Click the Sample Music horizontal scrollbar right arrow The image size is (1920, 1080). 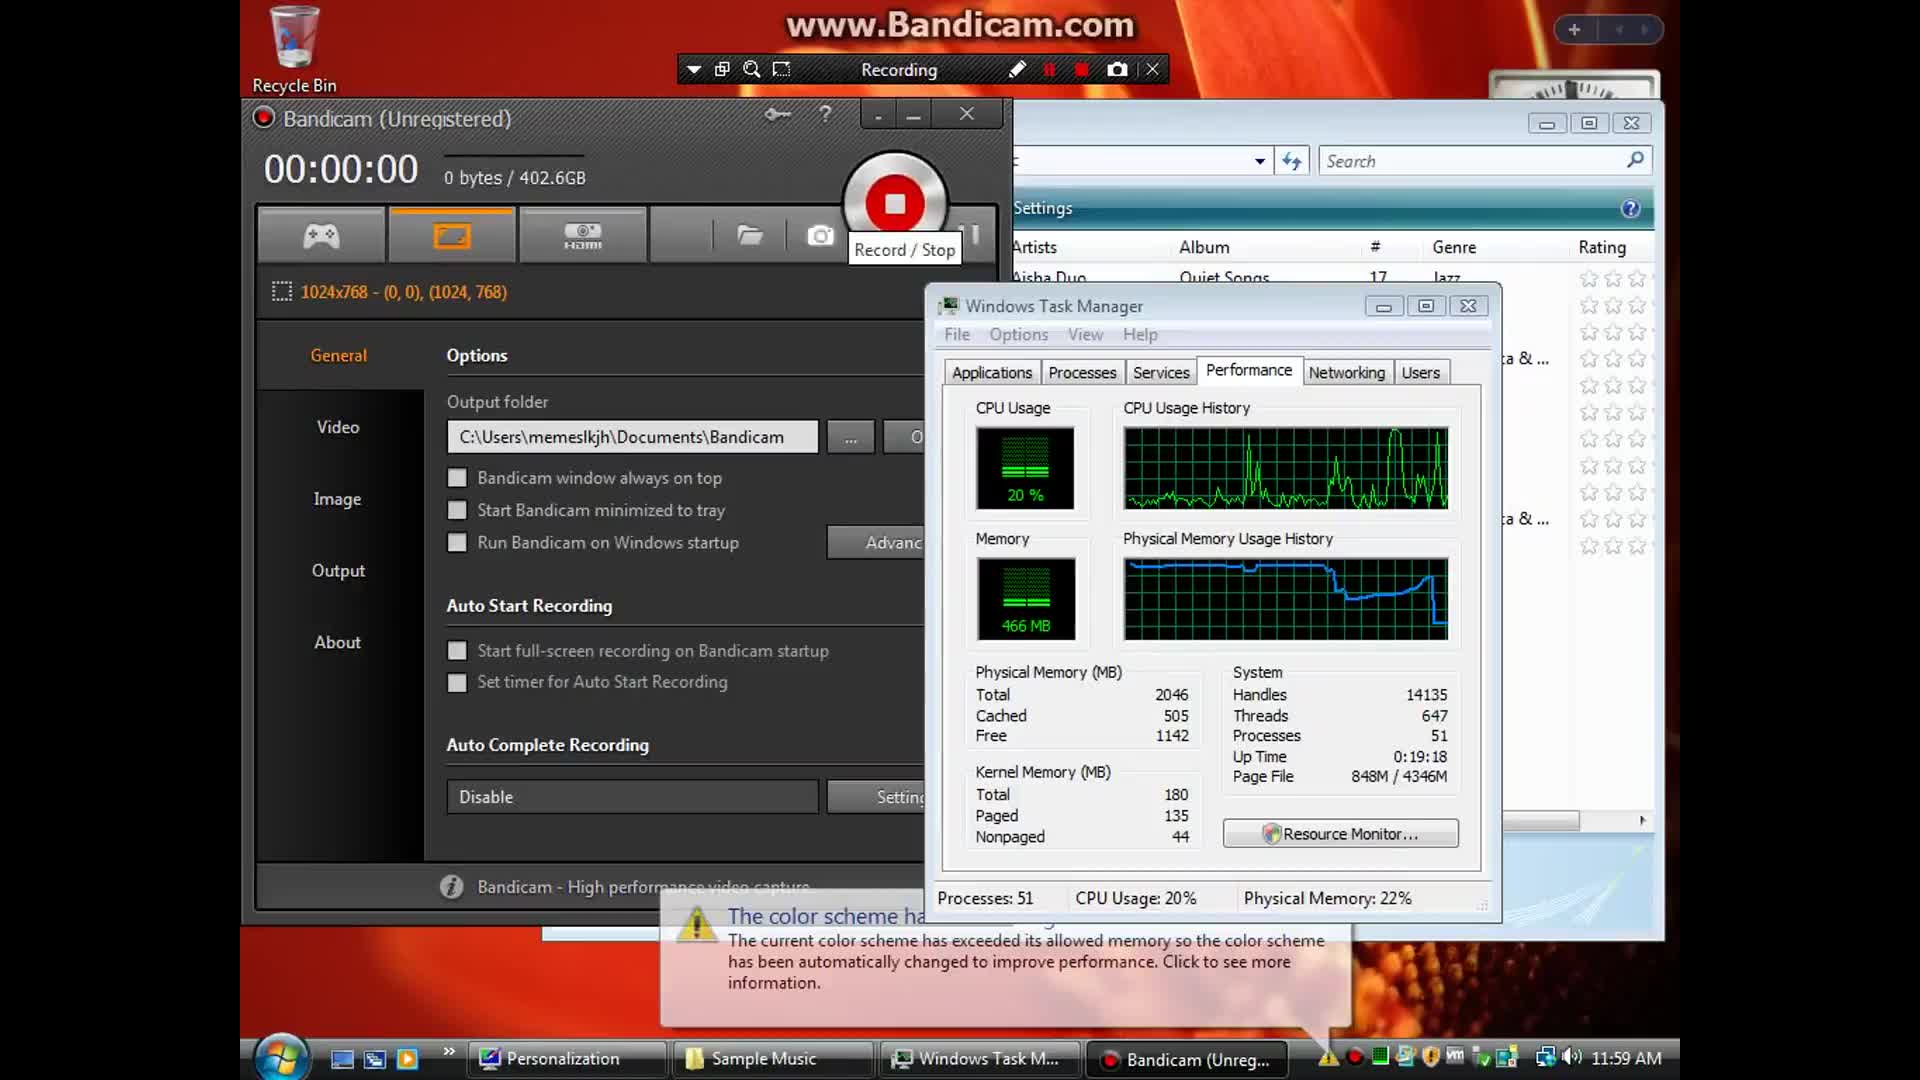click(x=1641, y=820)
